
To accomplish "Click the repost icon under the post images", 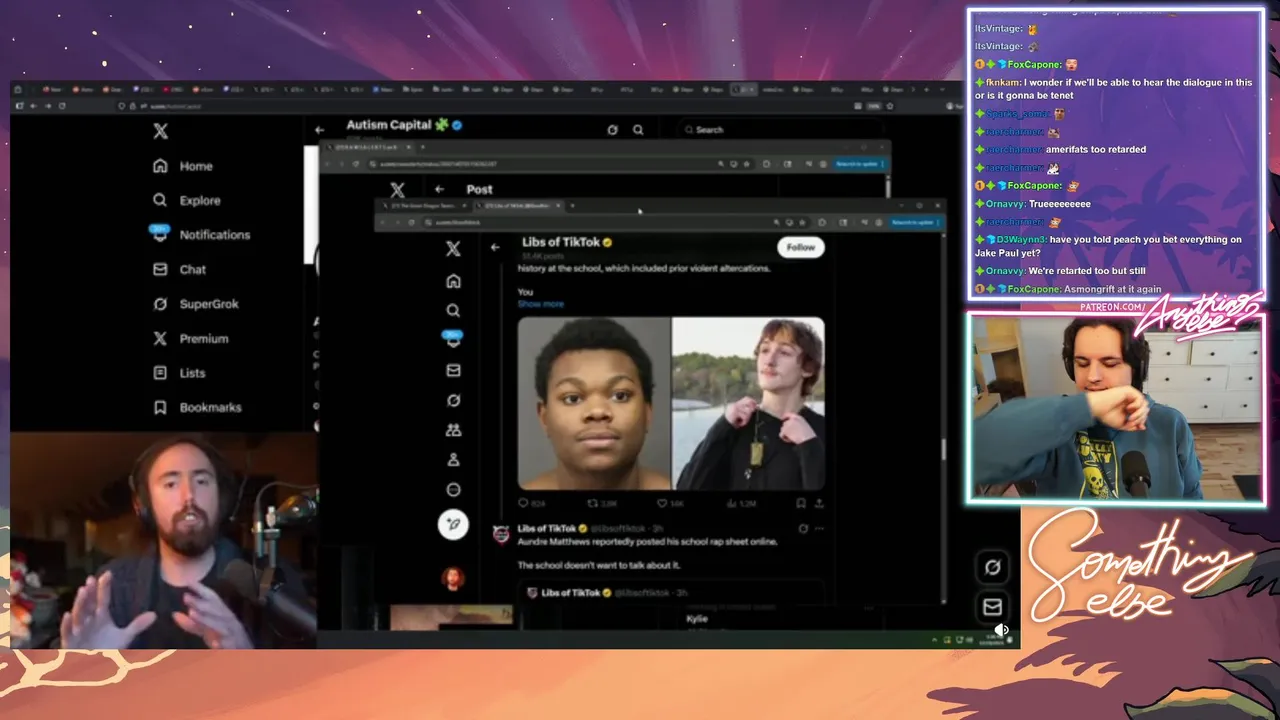I will (x=592, y=503).
